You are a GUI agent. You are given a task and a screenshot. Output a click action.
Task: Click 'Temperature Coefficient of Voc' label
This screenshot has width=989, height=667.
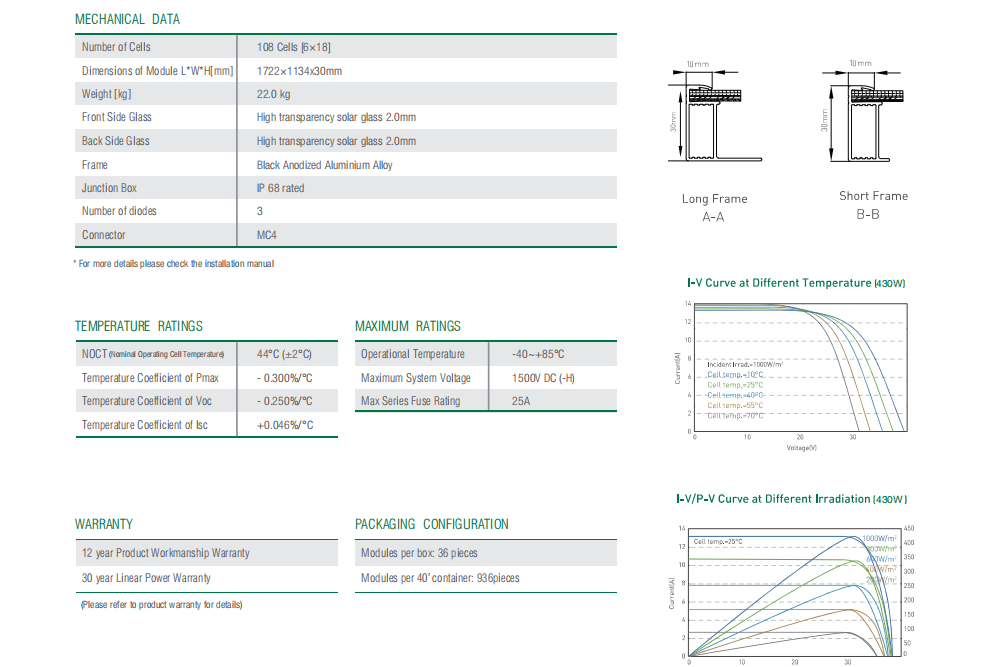(x=146, y=401)
